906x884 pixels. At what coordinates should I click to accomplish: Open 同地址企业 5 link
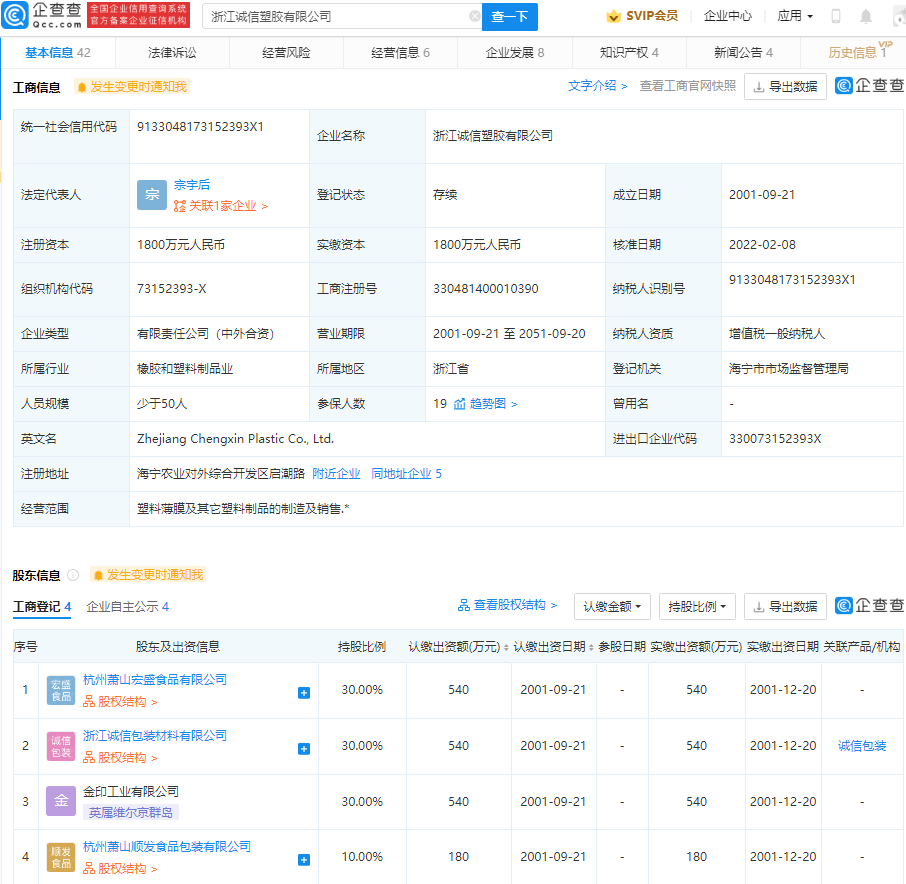coord(407,474)
